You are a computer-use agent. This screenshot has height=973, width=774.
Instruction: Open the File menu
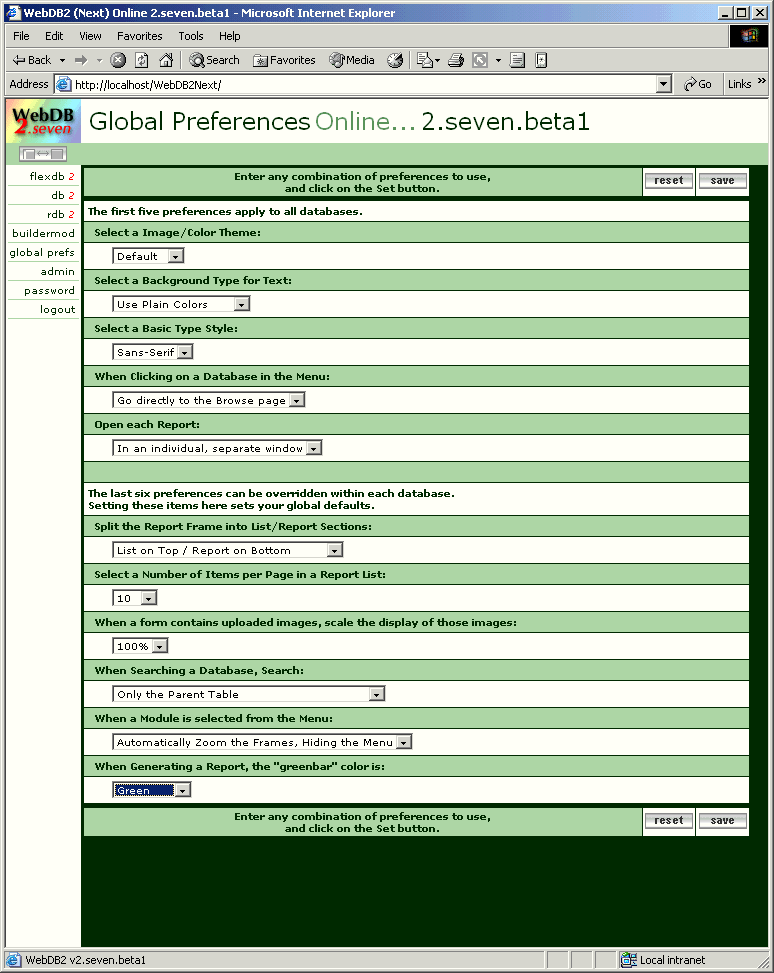click(x=21, y=36)
